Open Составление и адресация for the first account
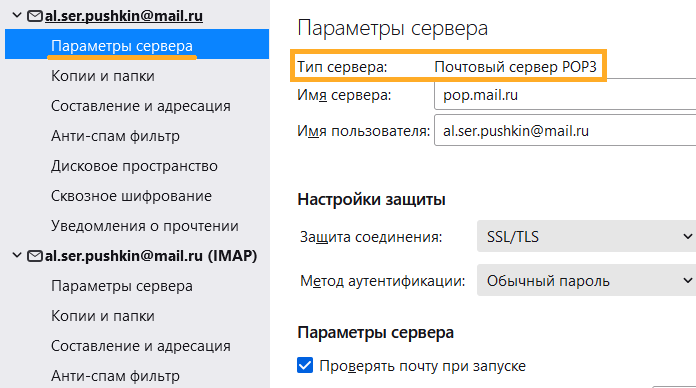 tap(137, 106)
